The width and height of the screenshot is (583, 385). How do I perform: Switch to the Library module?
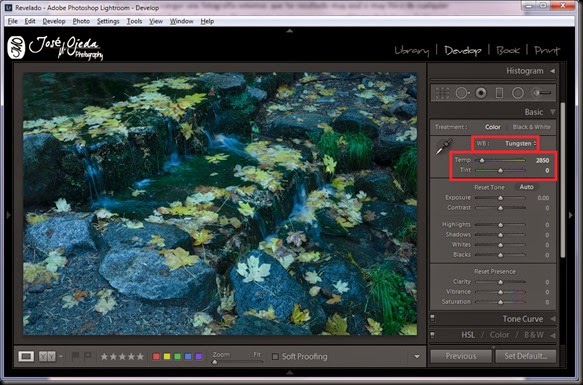pos(412,51)
